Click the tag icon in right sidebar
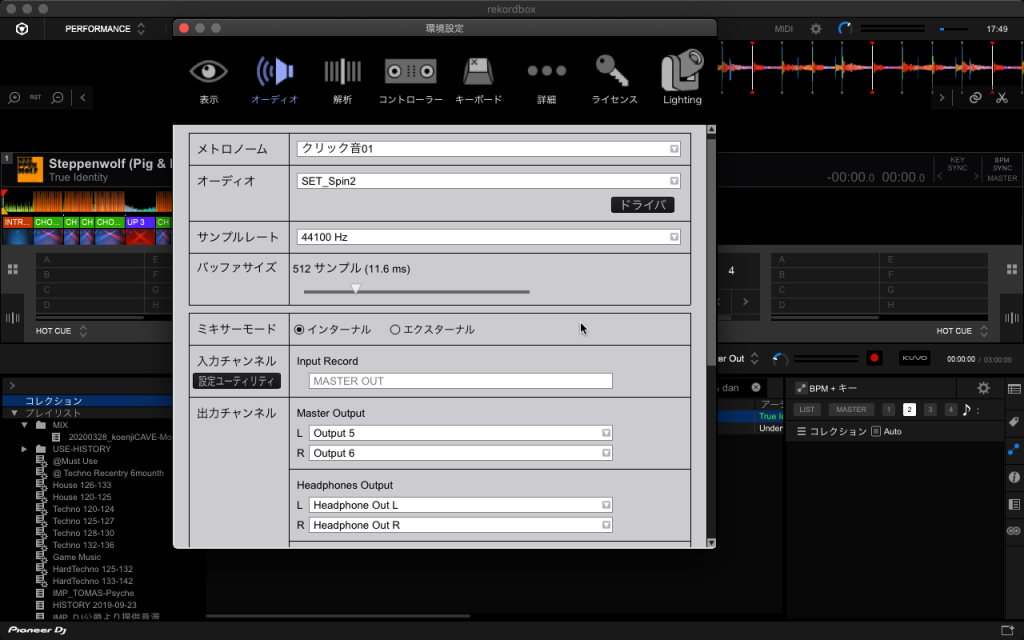Viewport: 1024px width, 640px height. point(1014,421)
